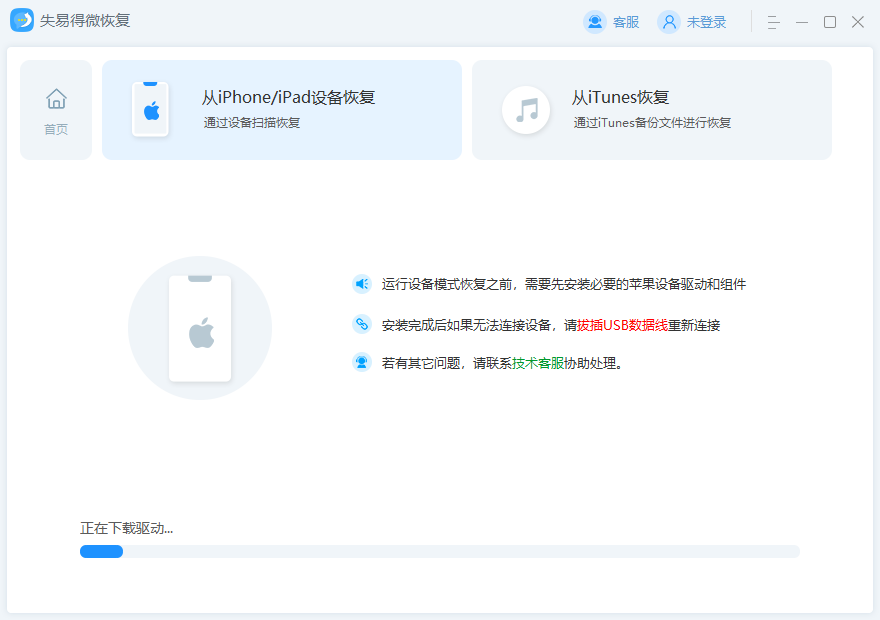Click the speaker announcement icon
880x620 pixels.
click(x=362, y=284)
